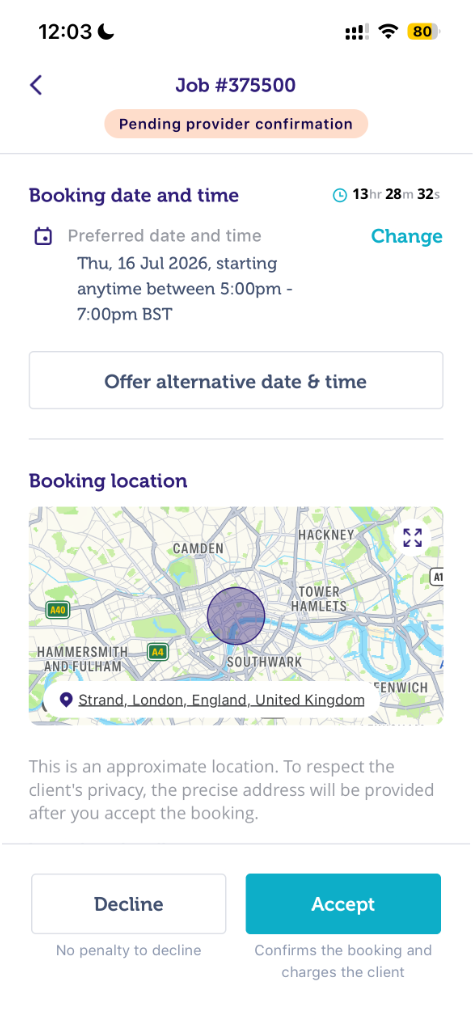
Task: Go back using the left chevron
Action: [x=36, y=85]
